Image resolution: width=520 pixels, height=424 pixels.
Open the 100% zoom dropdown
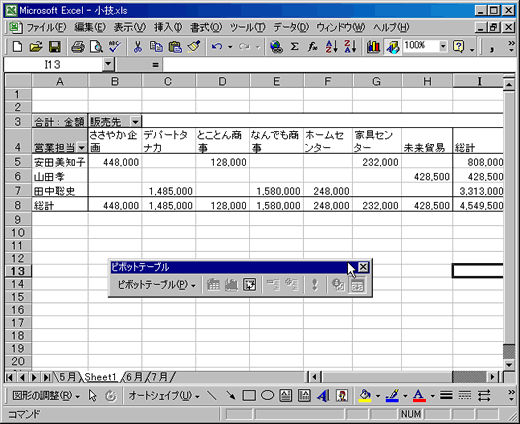click(x=443, y=46)
